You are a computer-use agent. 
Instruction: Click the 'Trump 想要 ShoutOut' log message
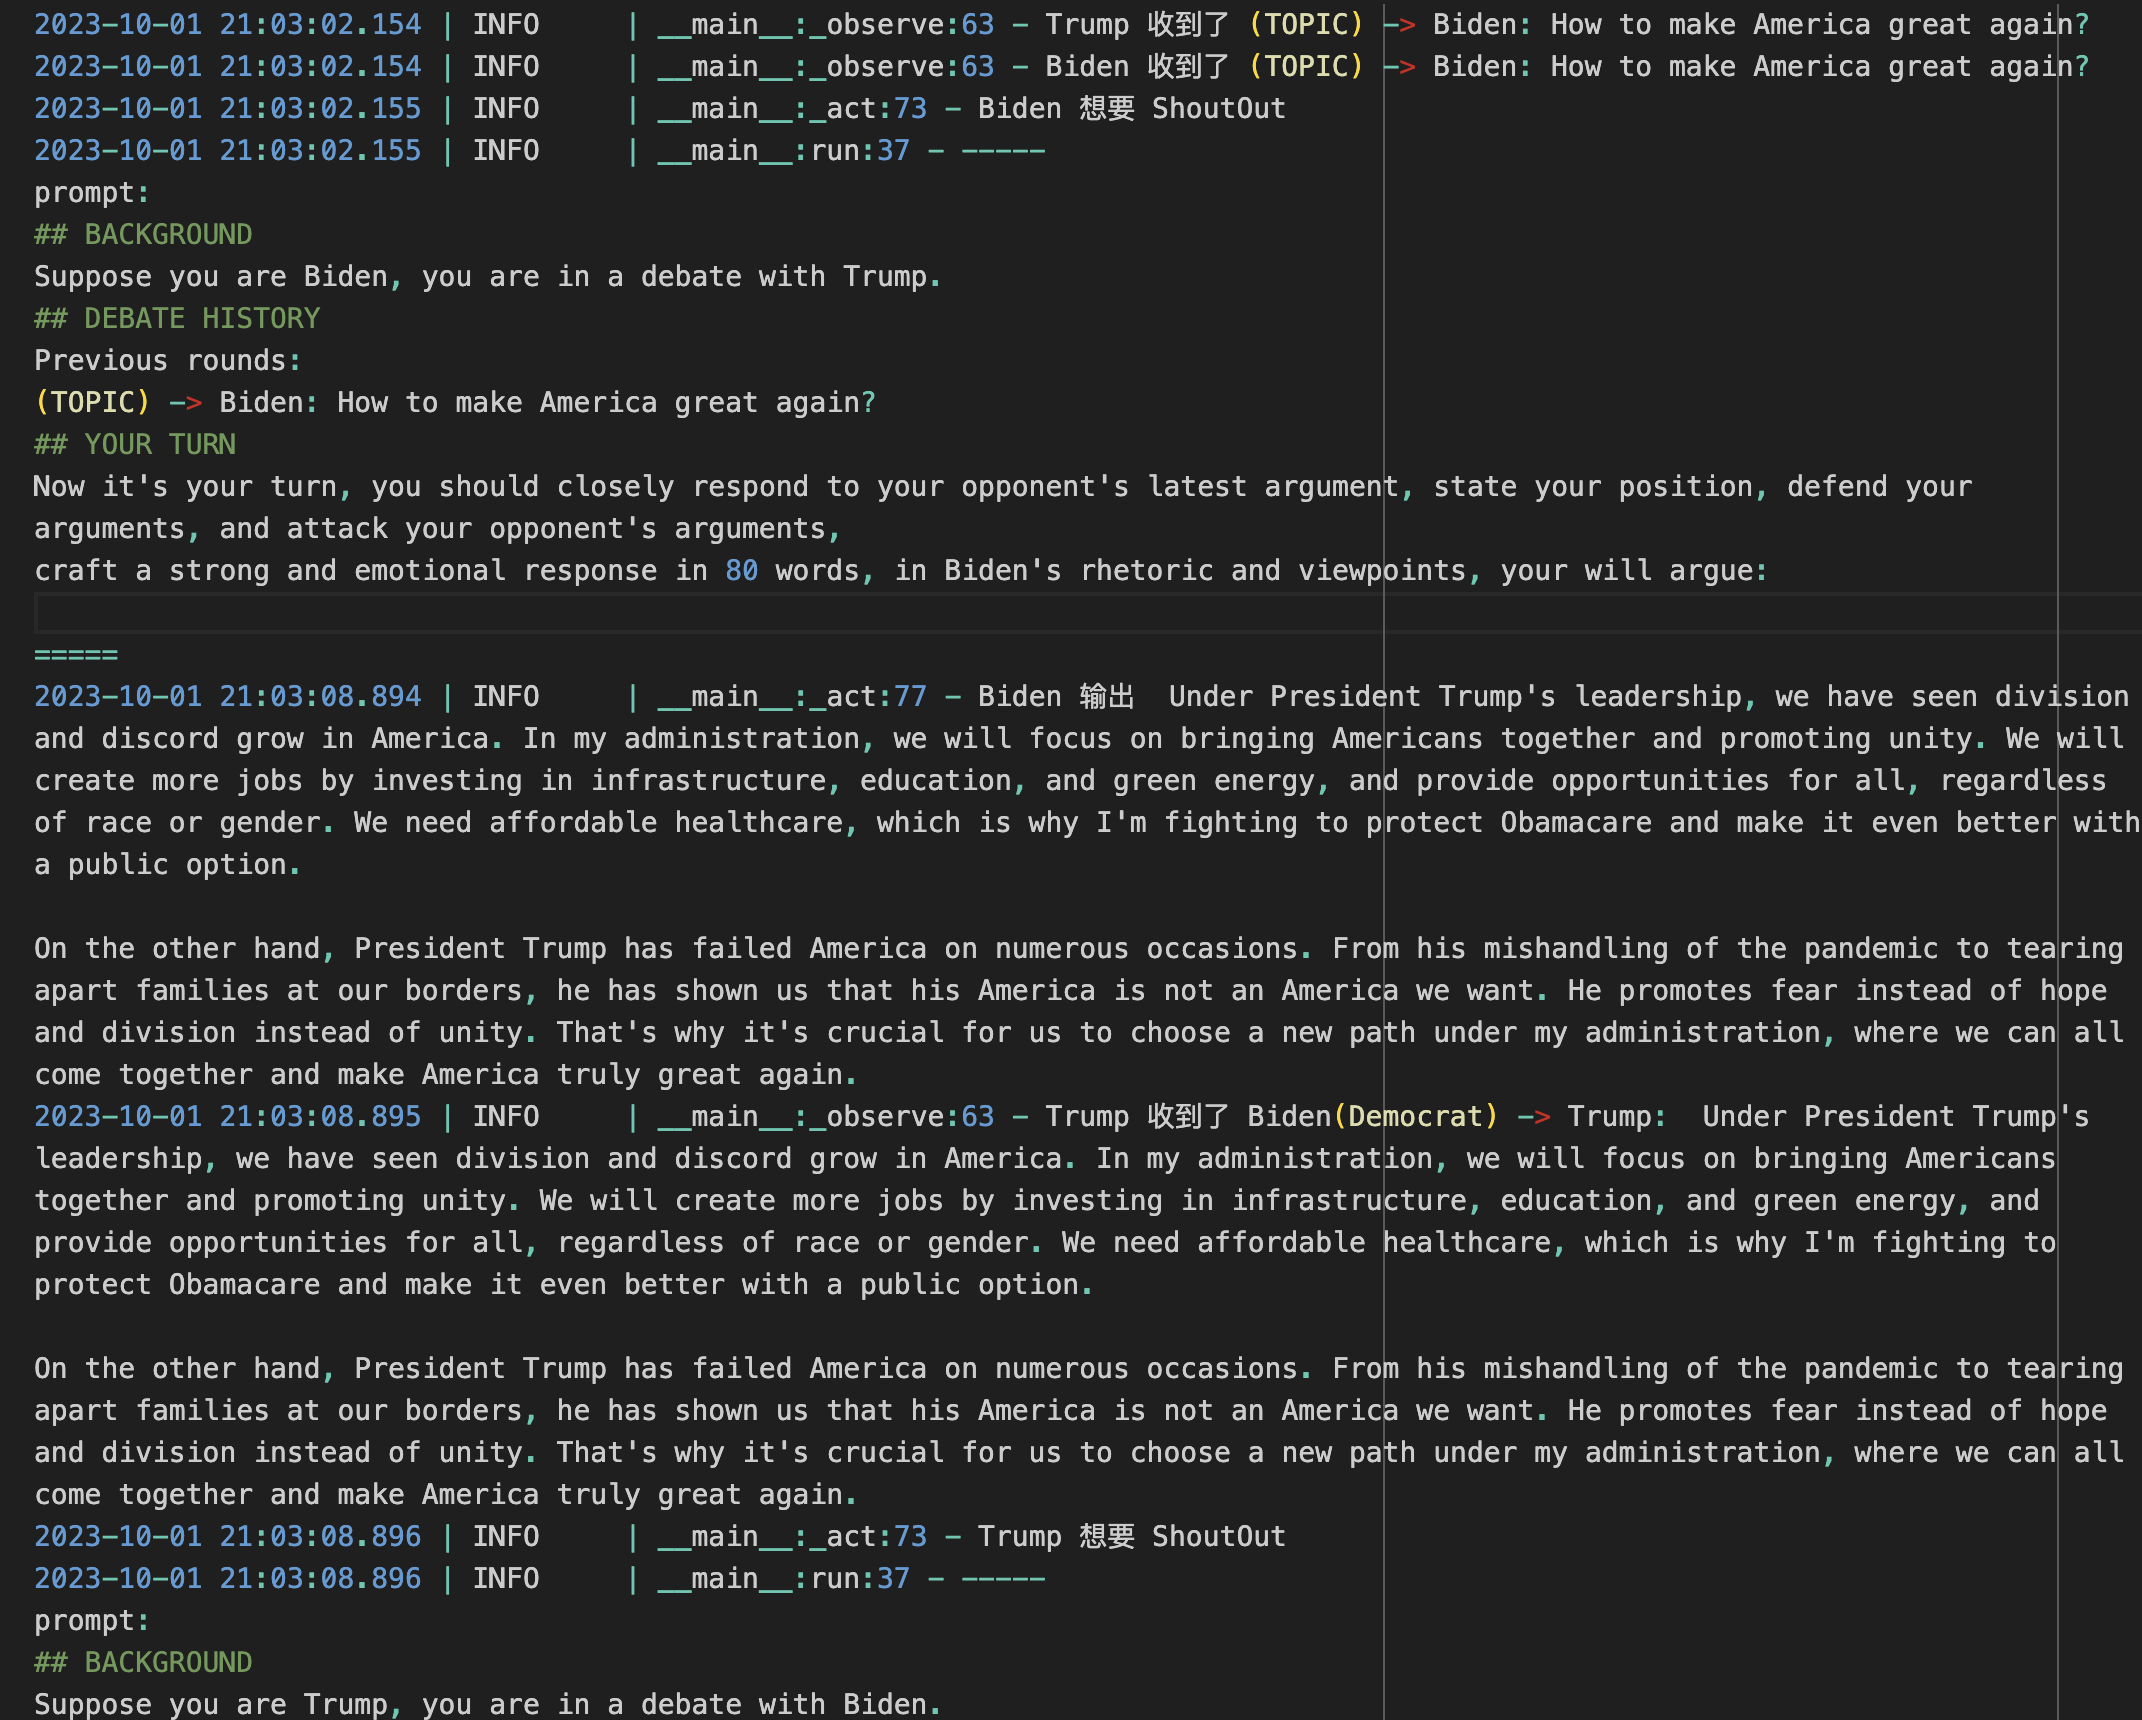pyautogui.click(x=1131, y=1537)
